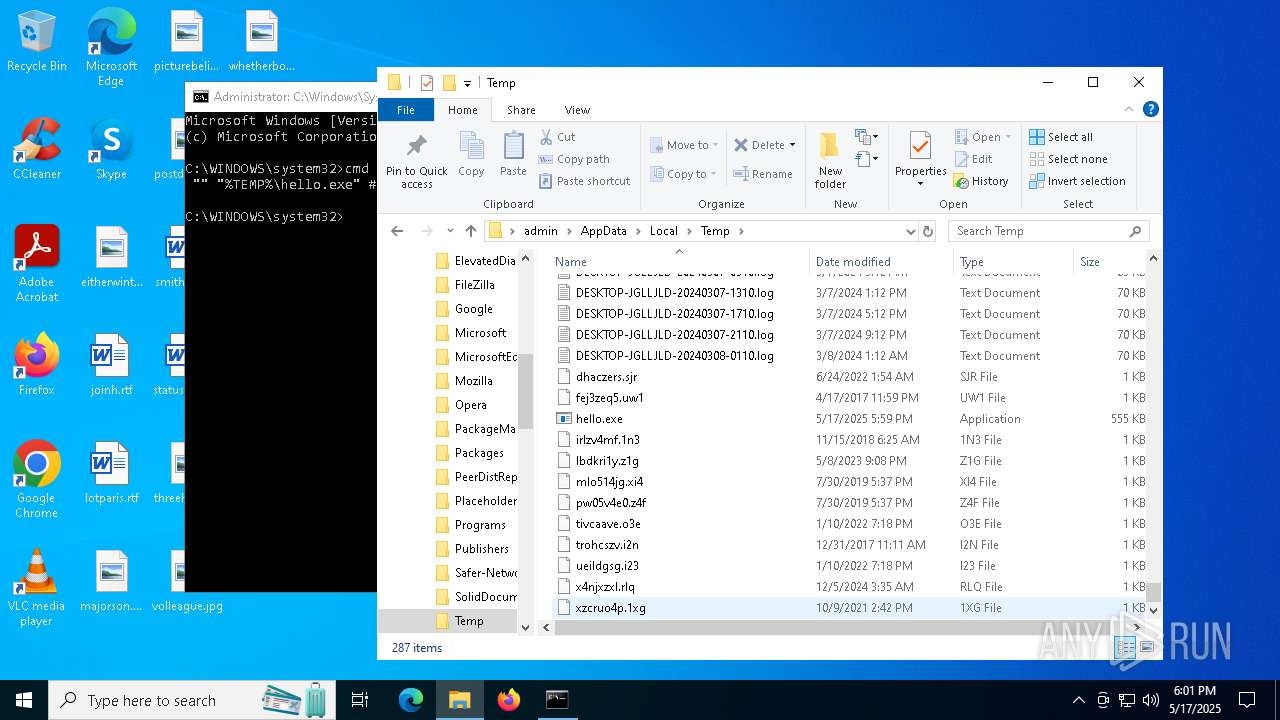Screen dimensions: 1280x720
Task: Select Mozilla folder in tree
Action: (473, 381)
